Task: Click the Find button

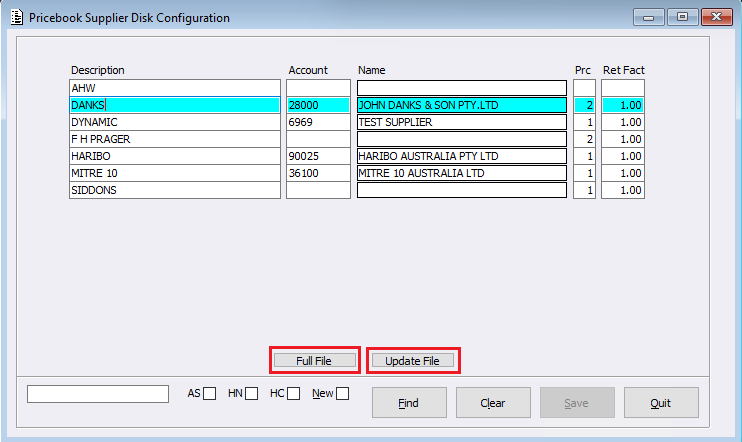Action: [x=409, y=403]
